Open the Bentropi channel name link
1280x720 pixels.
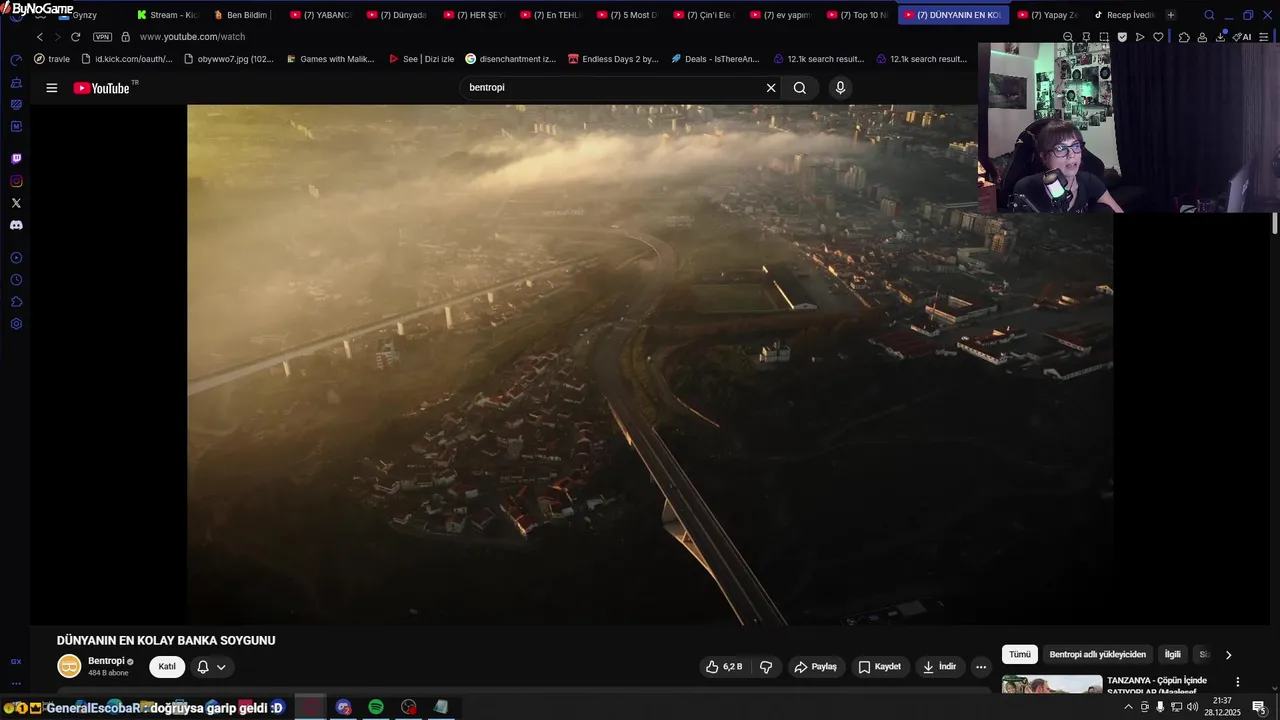click(106, 661)
